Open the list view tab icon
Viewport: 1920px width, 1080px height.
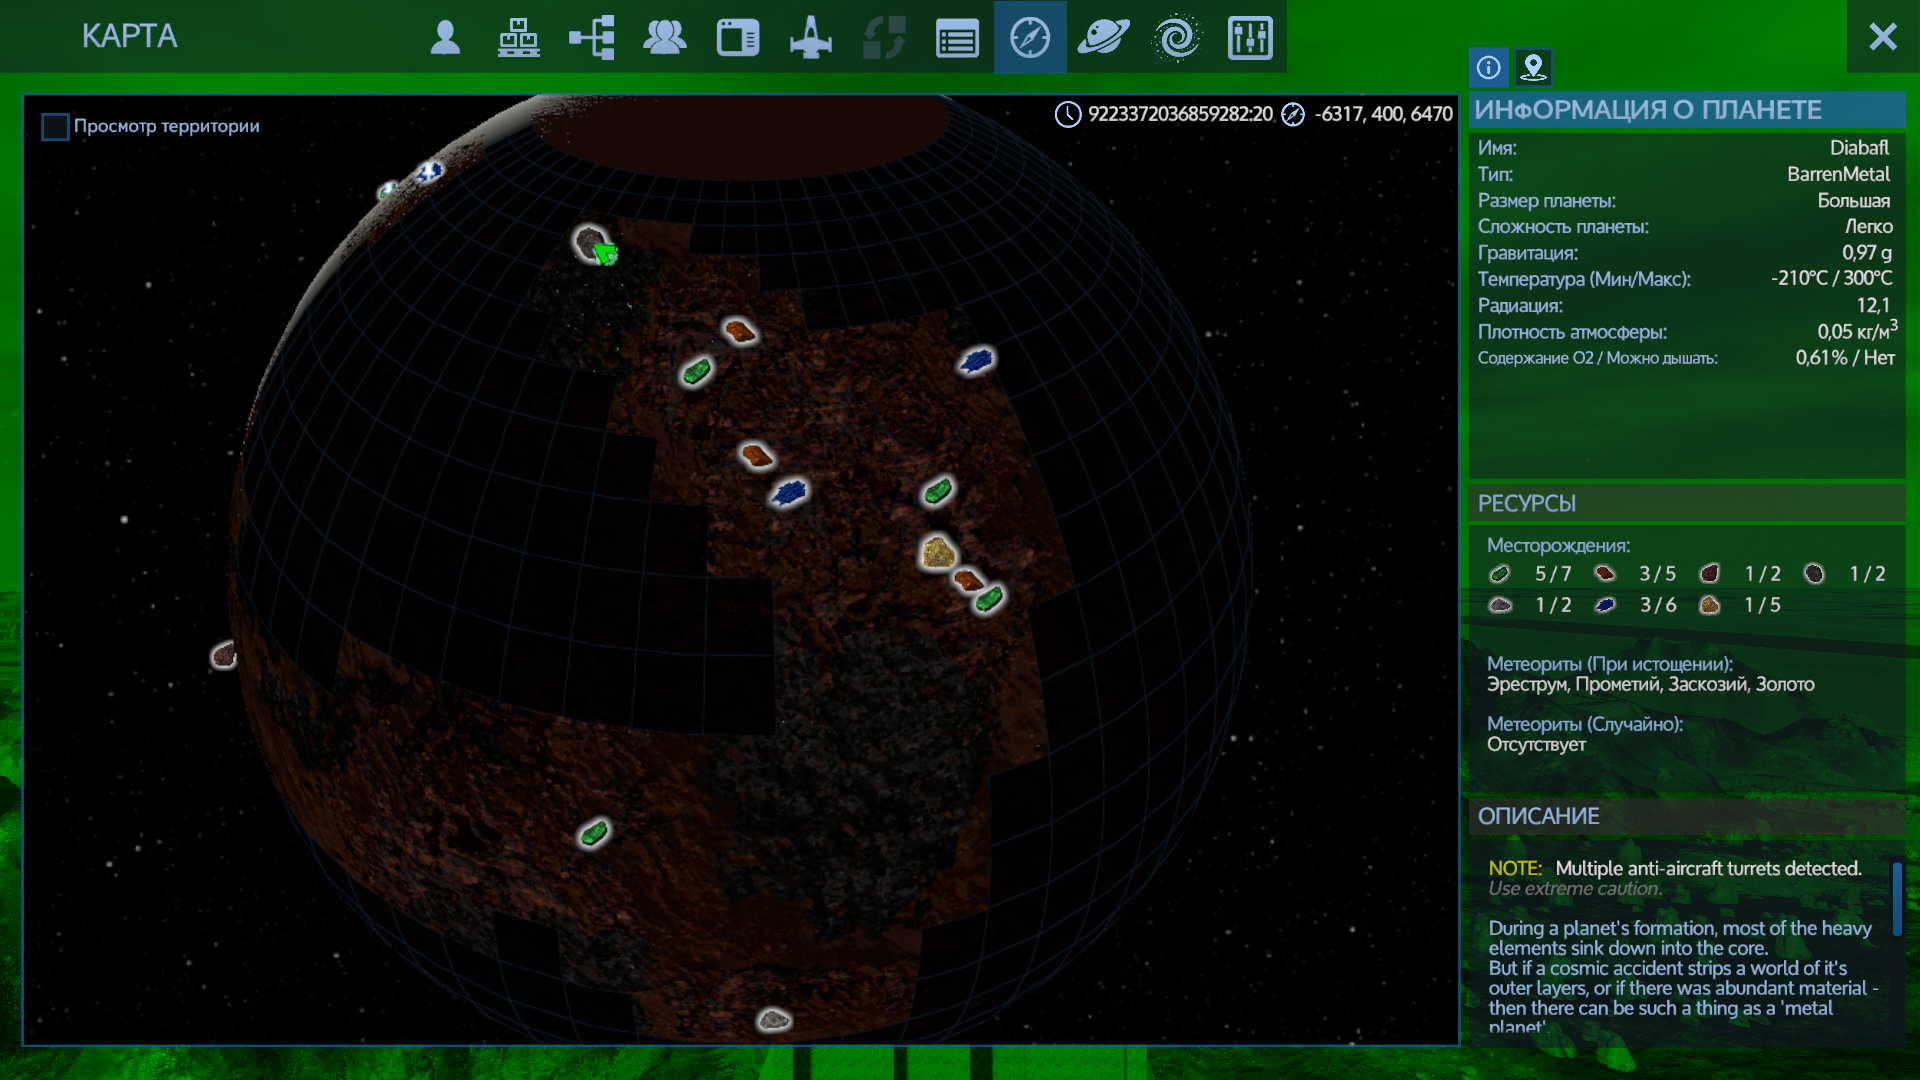(x=957, y=38)
